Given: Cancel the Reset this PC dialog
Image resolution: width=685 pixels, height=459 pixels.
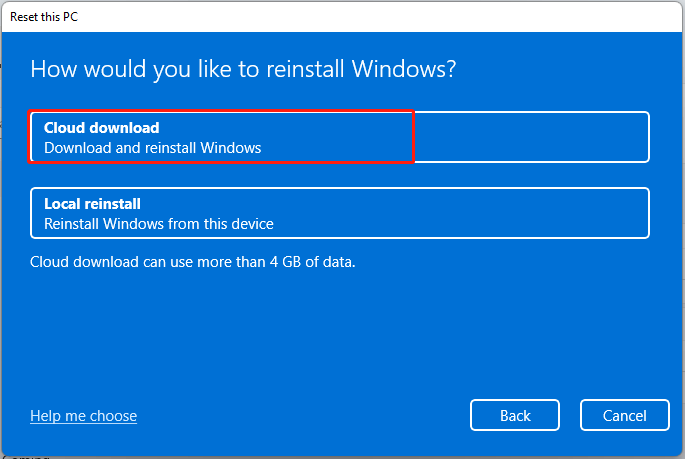Looking at the screenshot, I should 625,415.
